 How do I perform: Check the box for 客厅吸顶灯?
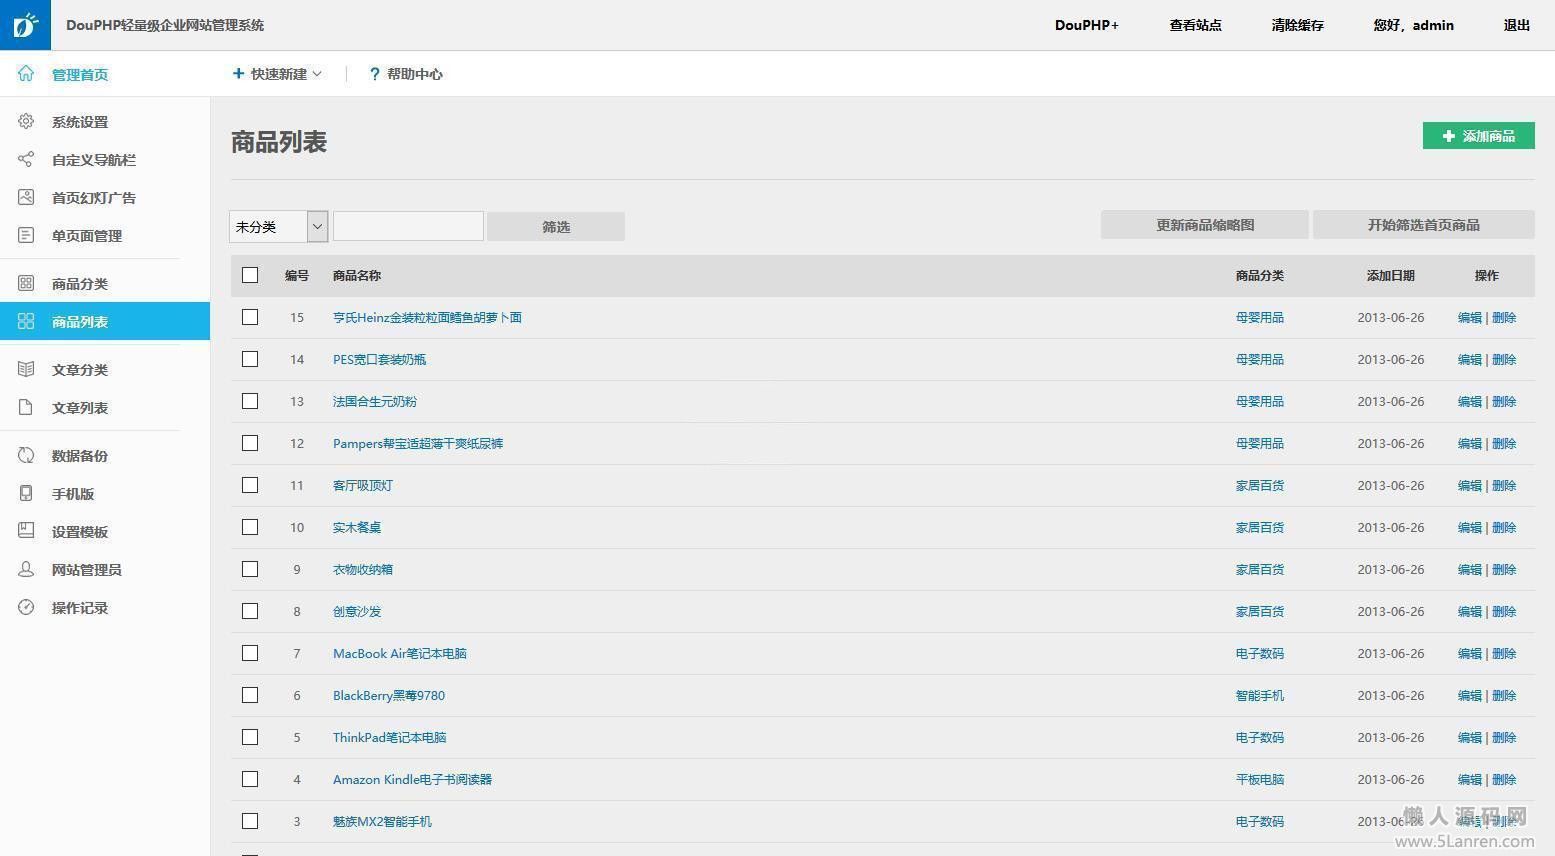pos(250,485)
